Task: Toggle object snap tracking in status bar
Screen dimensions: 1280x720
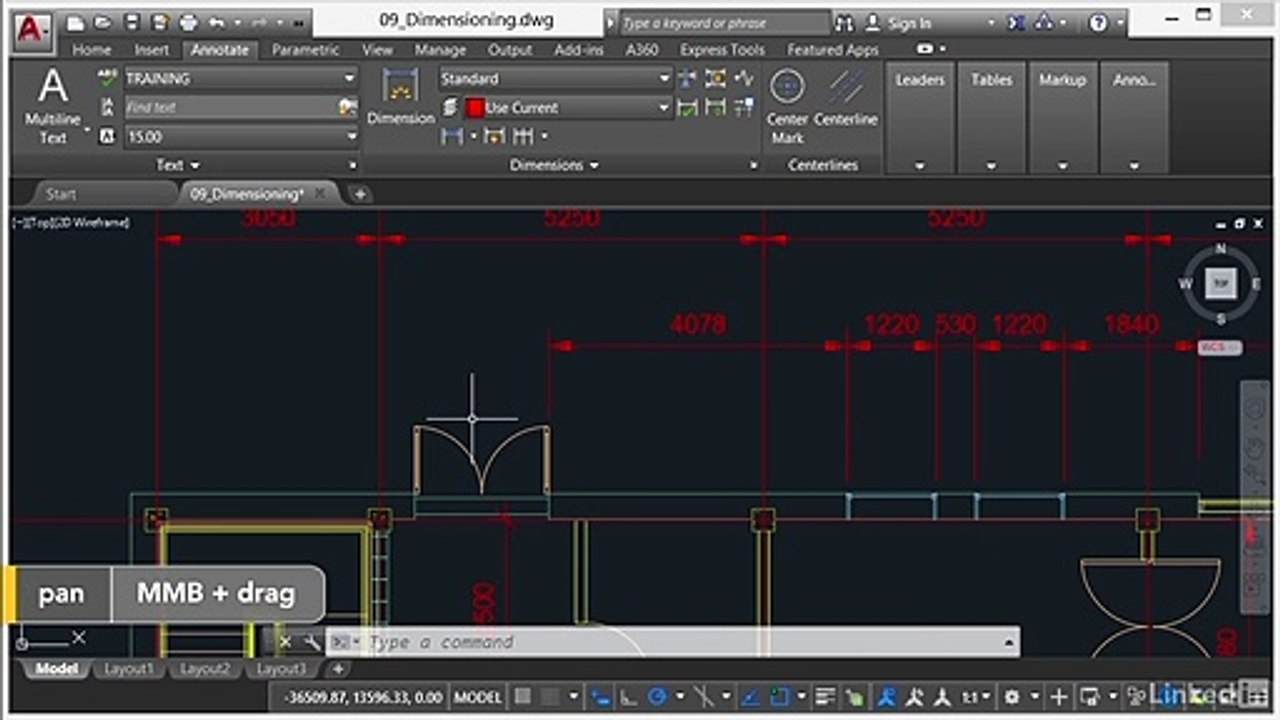Action: pos(752,697)
